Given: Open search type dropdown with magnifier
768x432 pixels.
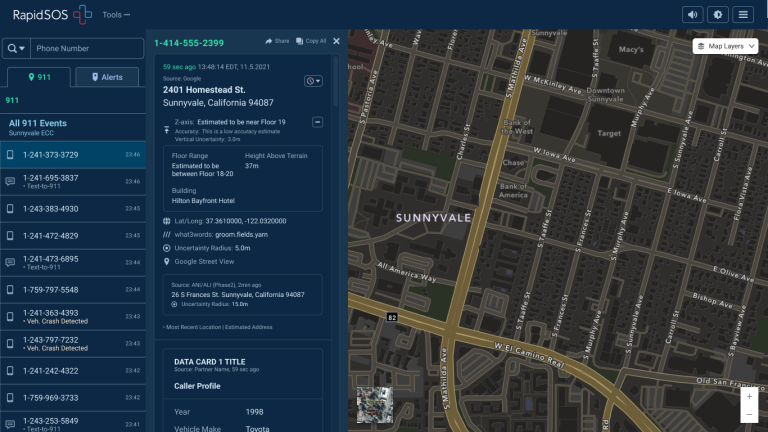Looking at the screenshot, I should (x=16, y=48).
